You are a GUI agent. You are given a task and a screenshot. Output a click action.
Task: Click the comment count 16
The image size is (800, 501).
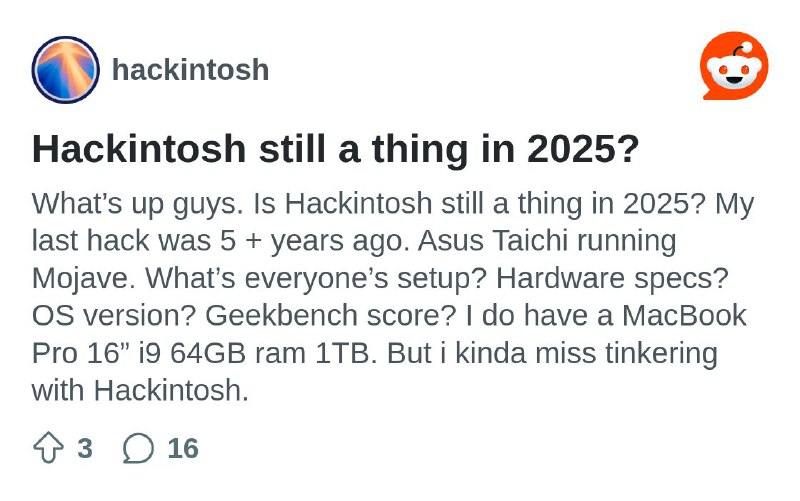click(x=182, y=448)
